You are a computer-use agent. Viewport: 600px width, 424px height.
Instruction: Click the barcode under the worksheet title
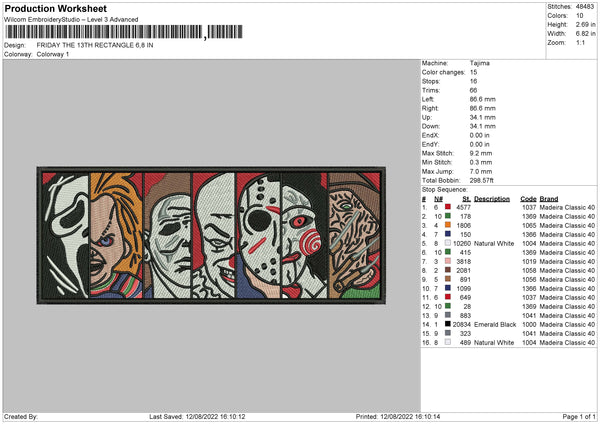tap(124, 32)
